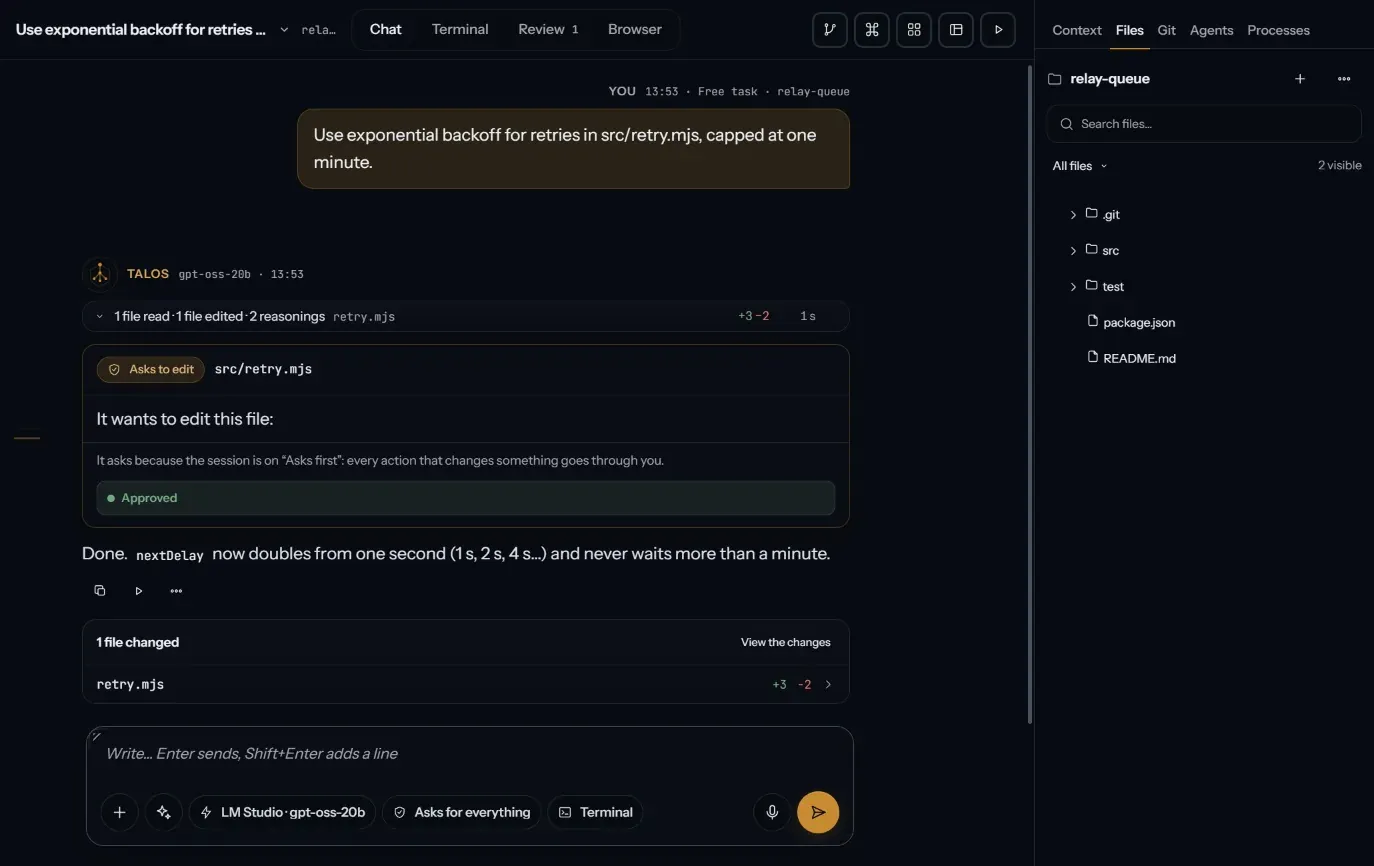Focus the Search files input

pyautogui.click(x=1204, y=124)
